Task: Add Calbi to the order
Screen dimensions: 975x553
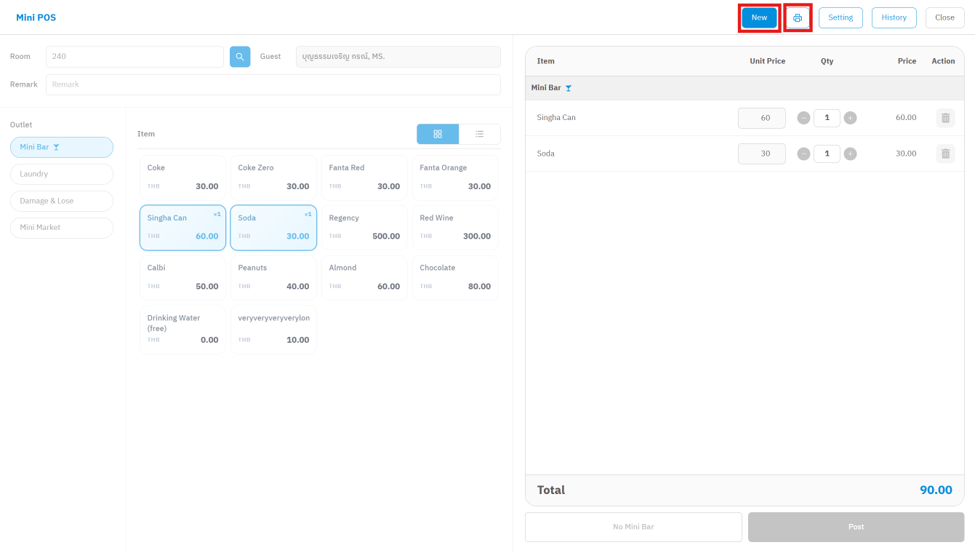Action: pyautogui.click(x=183, y=277)
